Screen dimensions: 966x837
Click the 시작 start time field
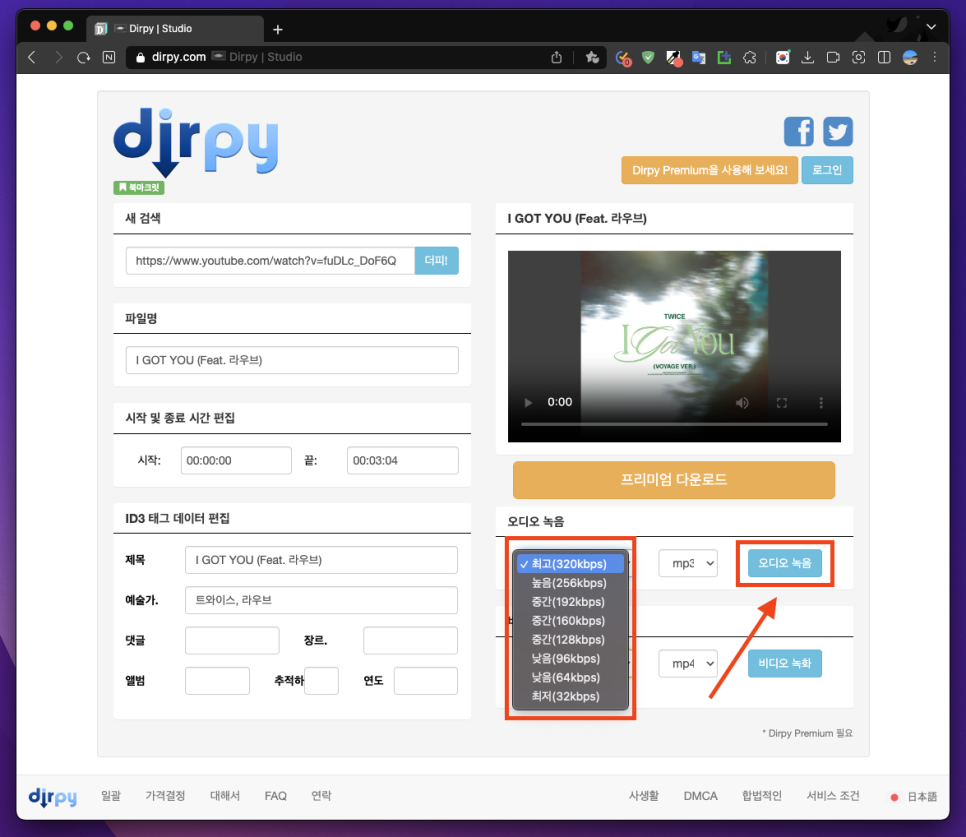pos(236,461)
